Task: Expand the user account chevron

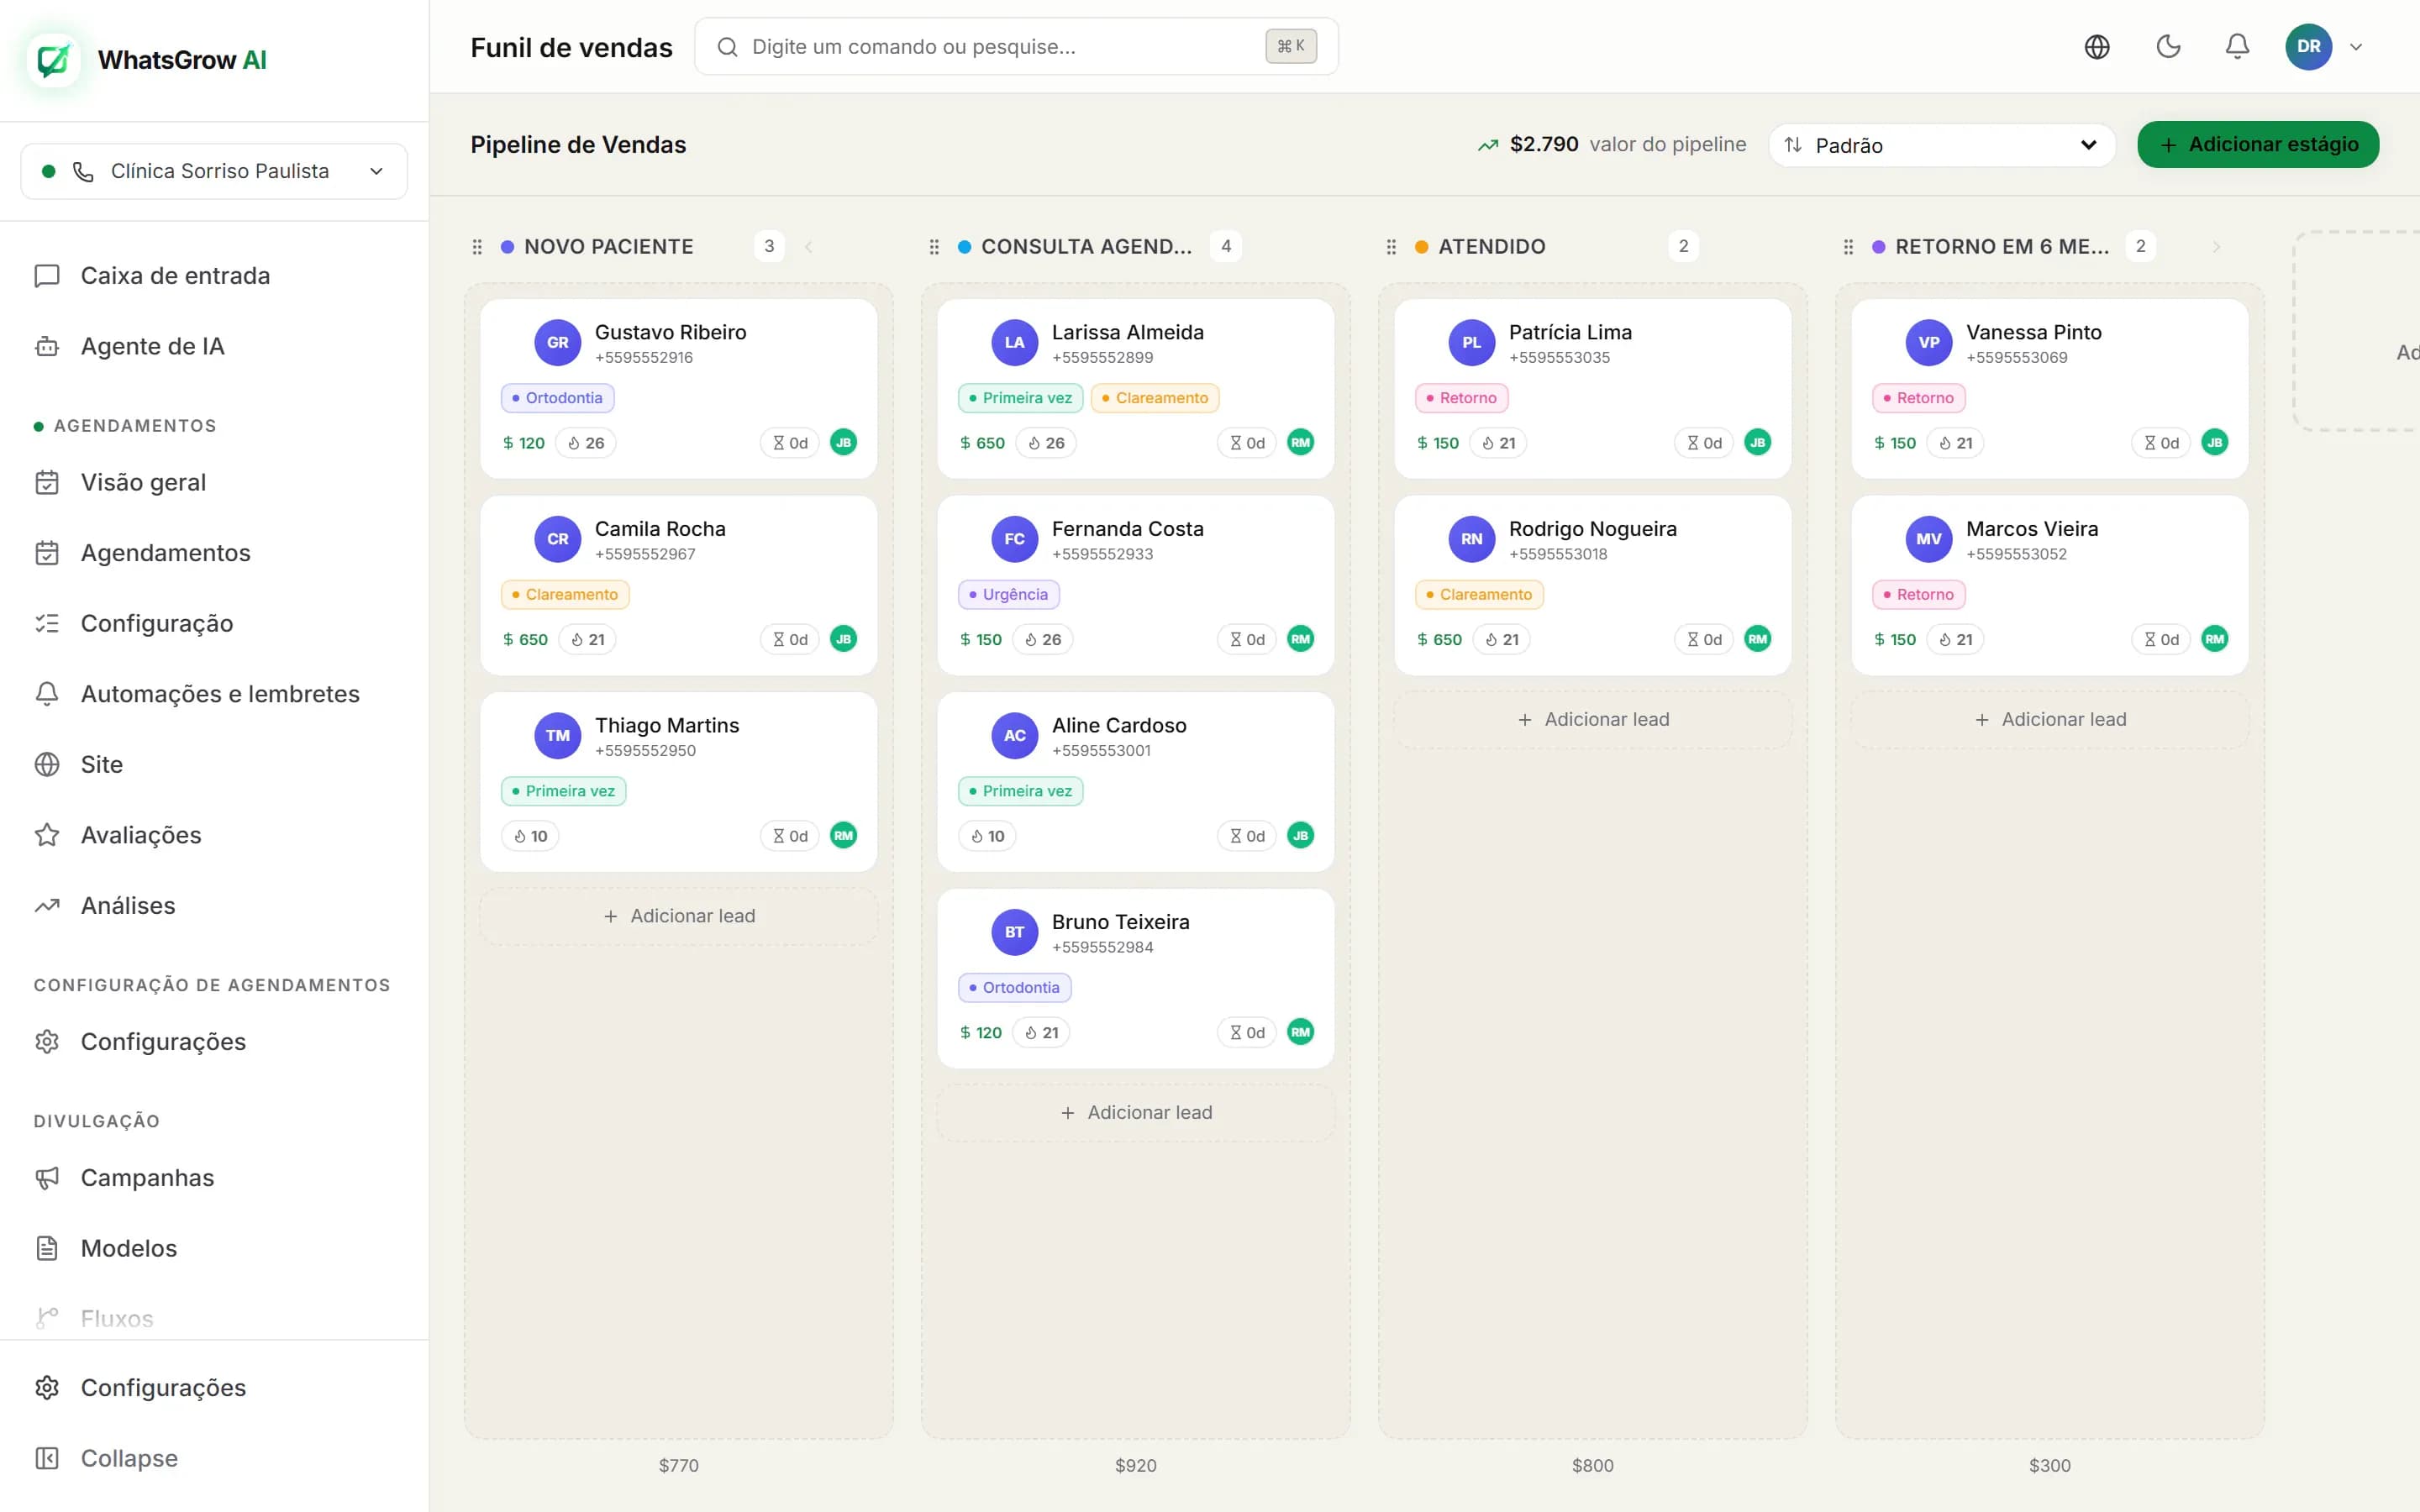Action: (2356, 47)
